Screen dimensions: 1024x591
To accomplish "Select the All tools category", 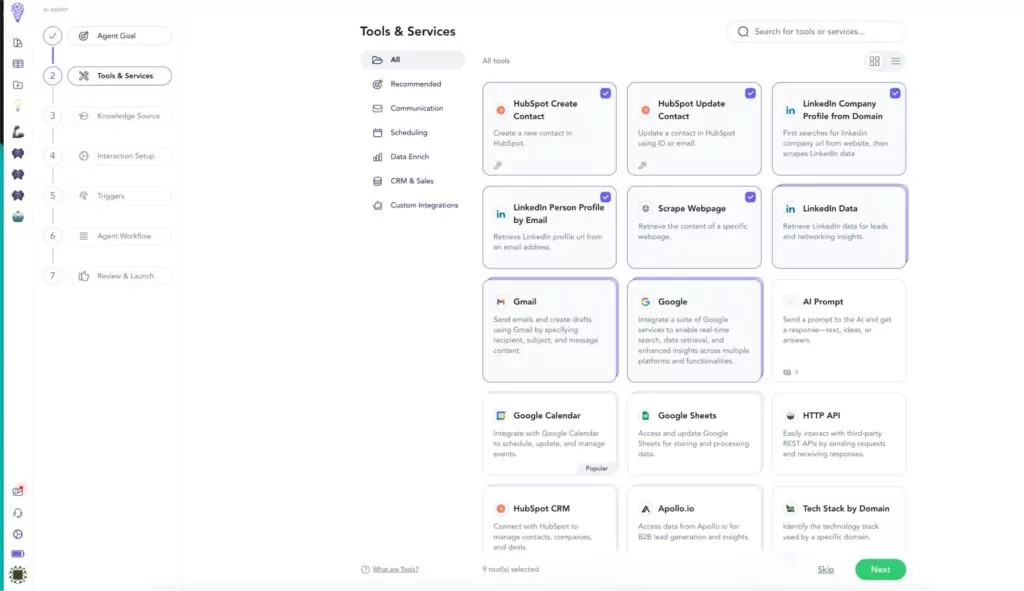I will pyautogui.click(x=413, y=59).
